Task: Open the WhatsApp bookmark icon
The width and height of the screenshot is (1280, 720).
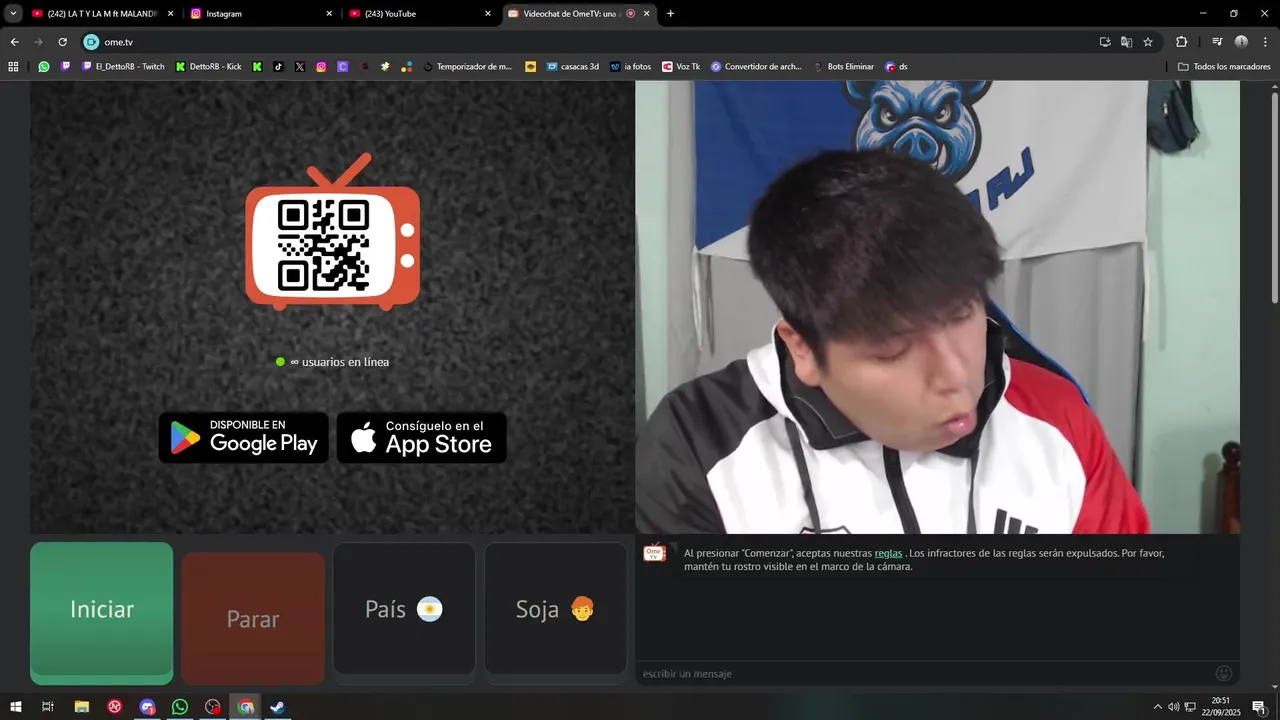Action: coord(44,67)
